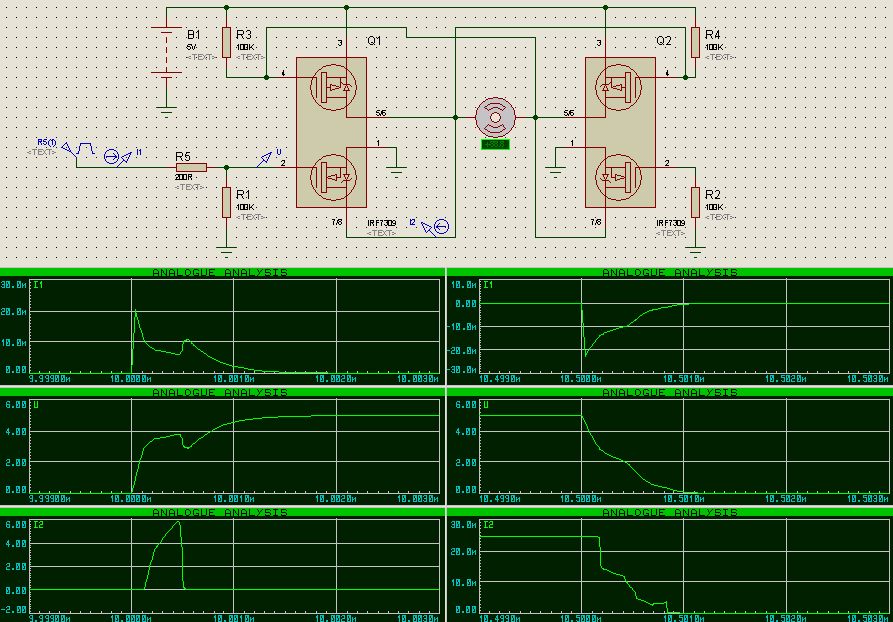893x622 pixels.
Task: Click top-left graph Analogue Analysis title bar
Action: point(220,273)
